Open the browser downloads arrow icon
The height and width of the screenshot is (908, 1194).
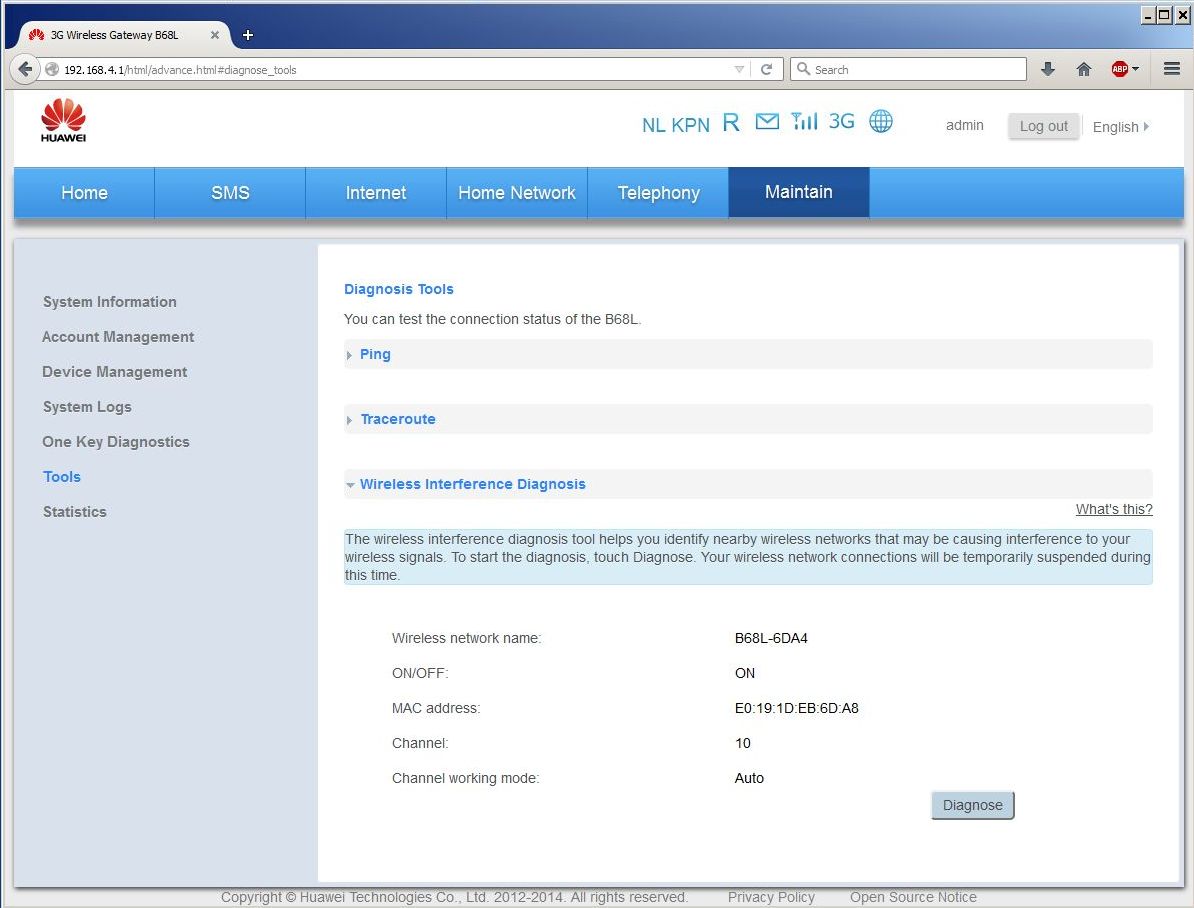(x=1048, y=69)
